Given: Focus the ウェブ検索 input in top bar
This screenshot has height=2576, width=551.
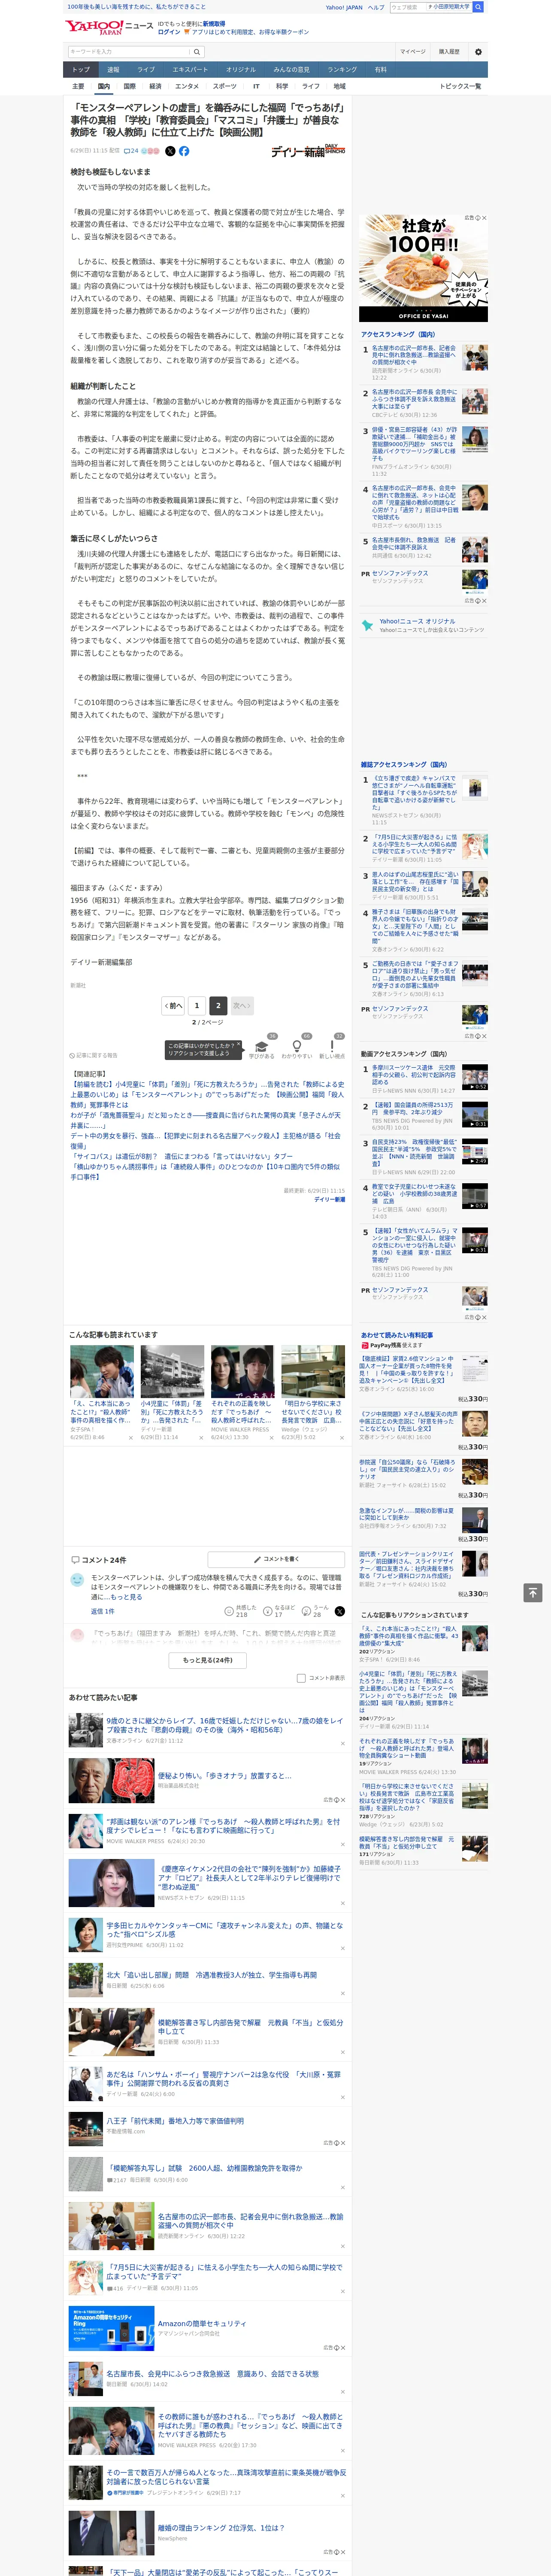Looking at the screenshot, I should (408, 7).
